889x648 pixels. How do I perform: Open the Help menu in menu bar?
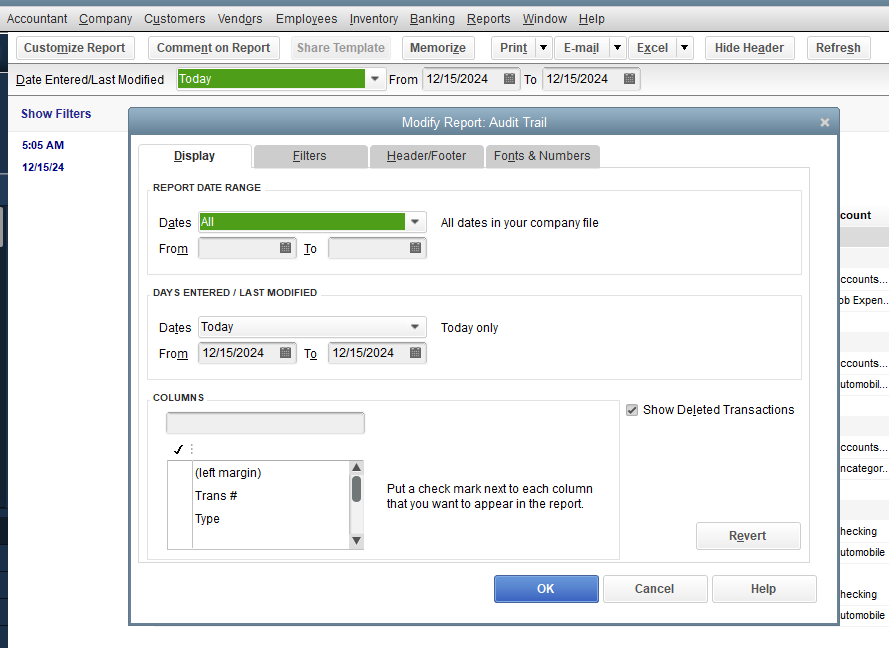click(591, 19)
